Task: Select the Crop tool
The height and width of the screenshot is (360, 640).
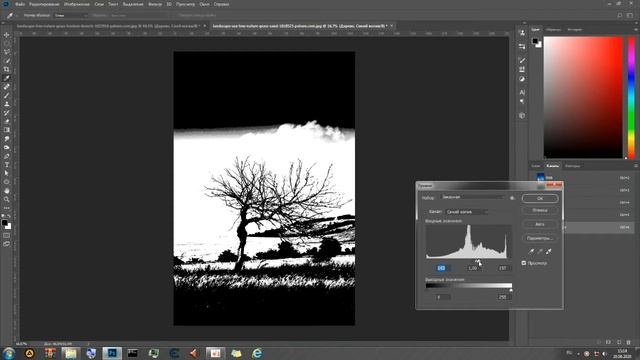Action: tap(7, 69)
